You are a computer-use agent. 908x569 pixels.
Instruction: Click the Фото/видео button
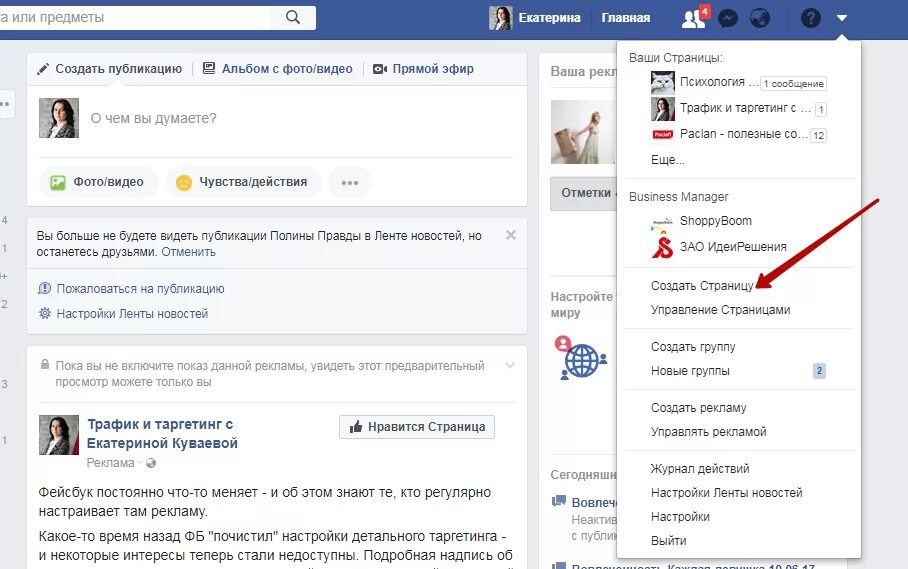tap(98, 182)
